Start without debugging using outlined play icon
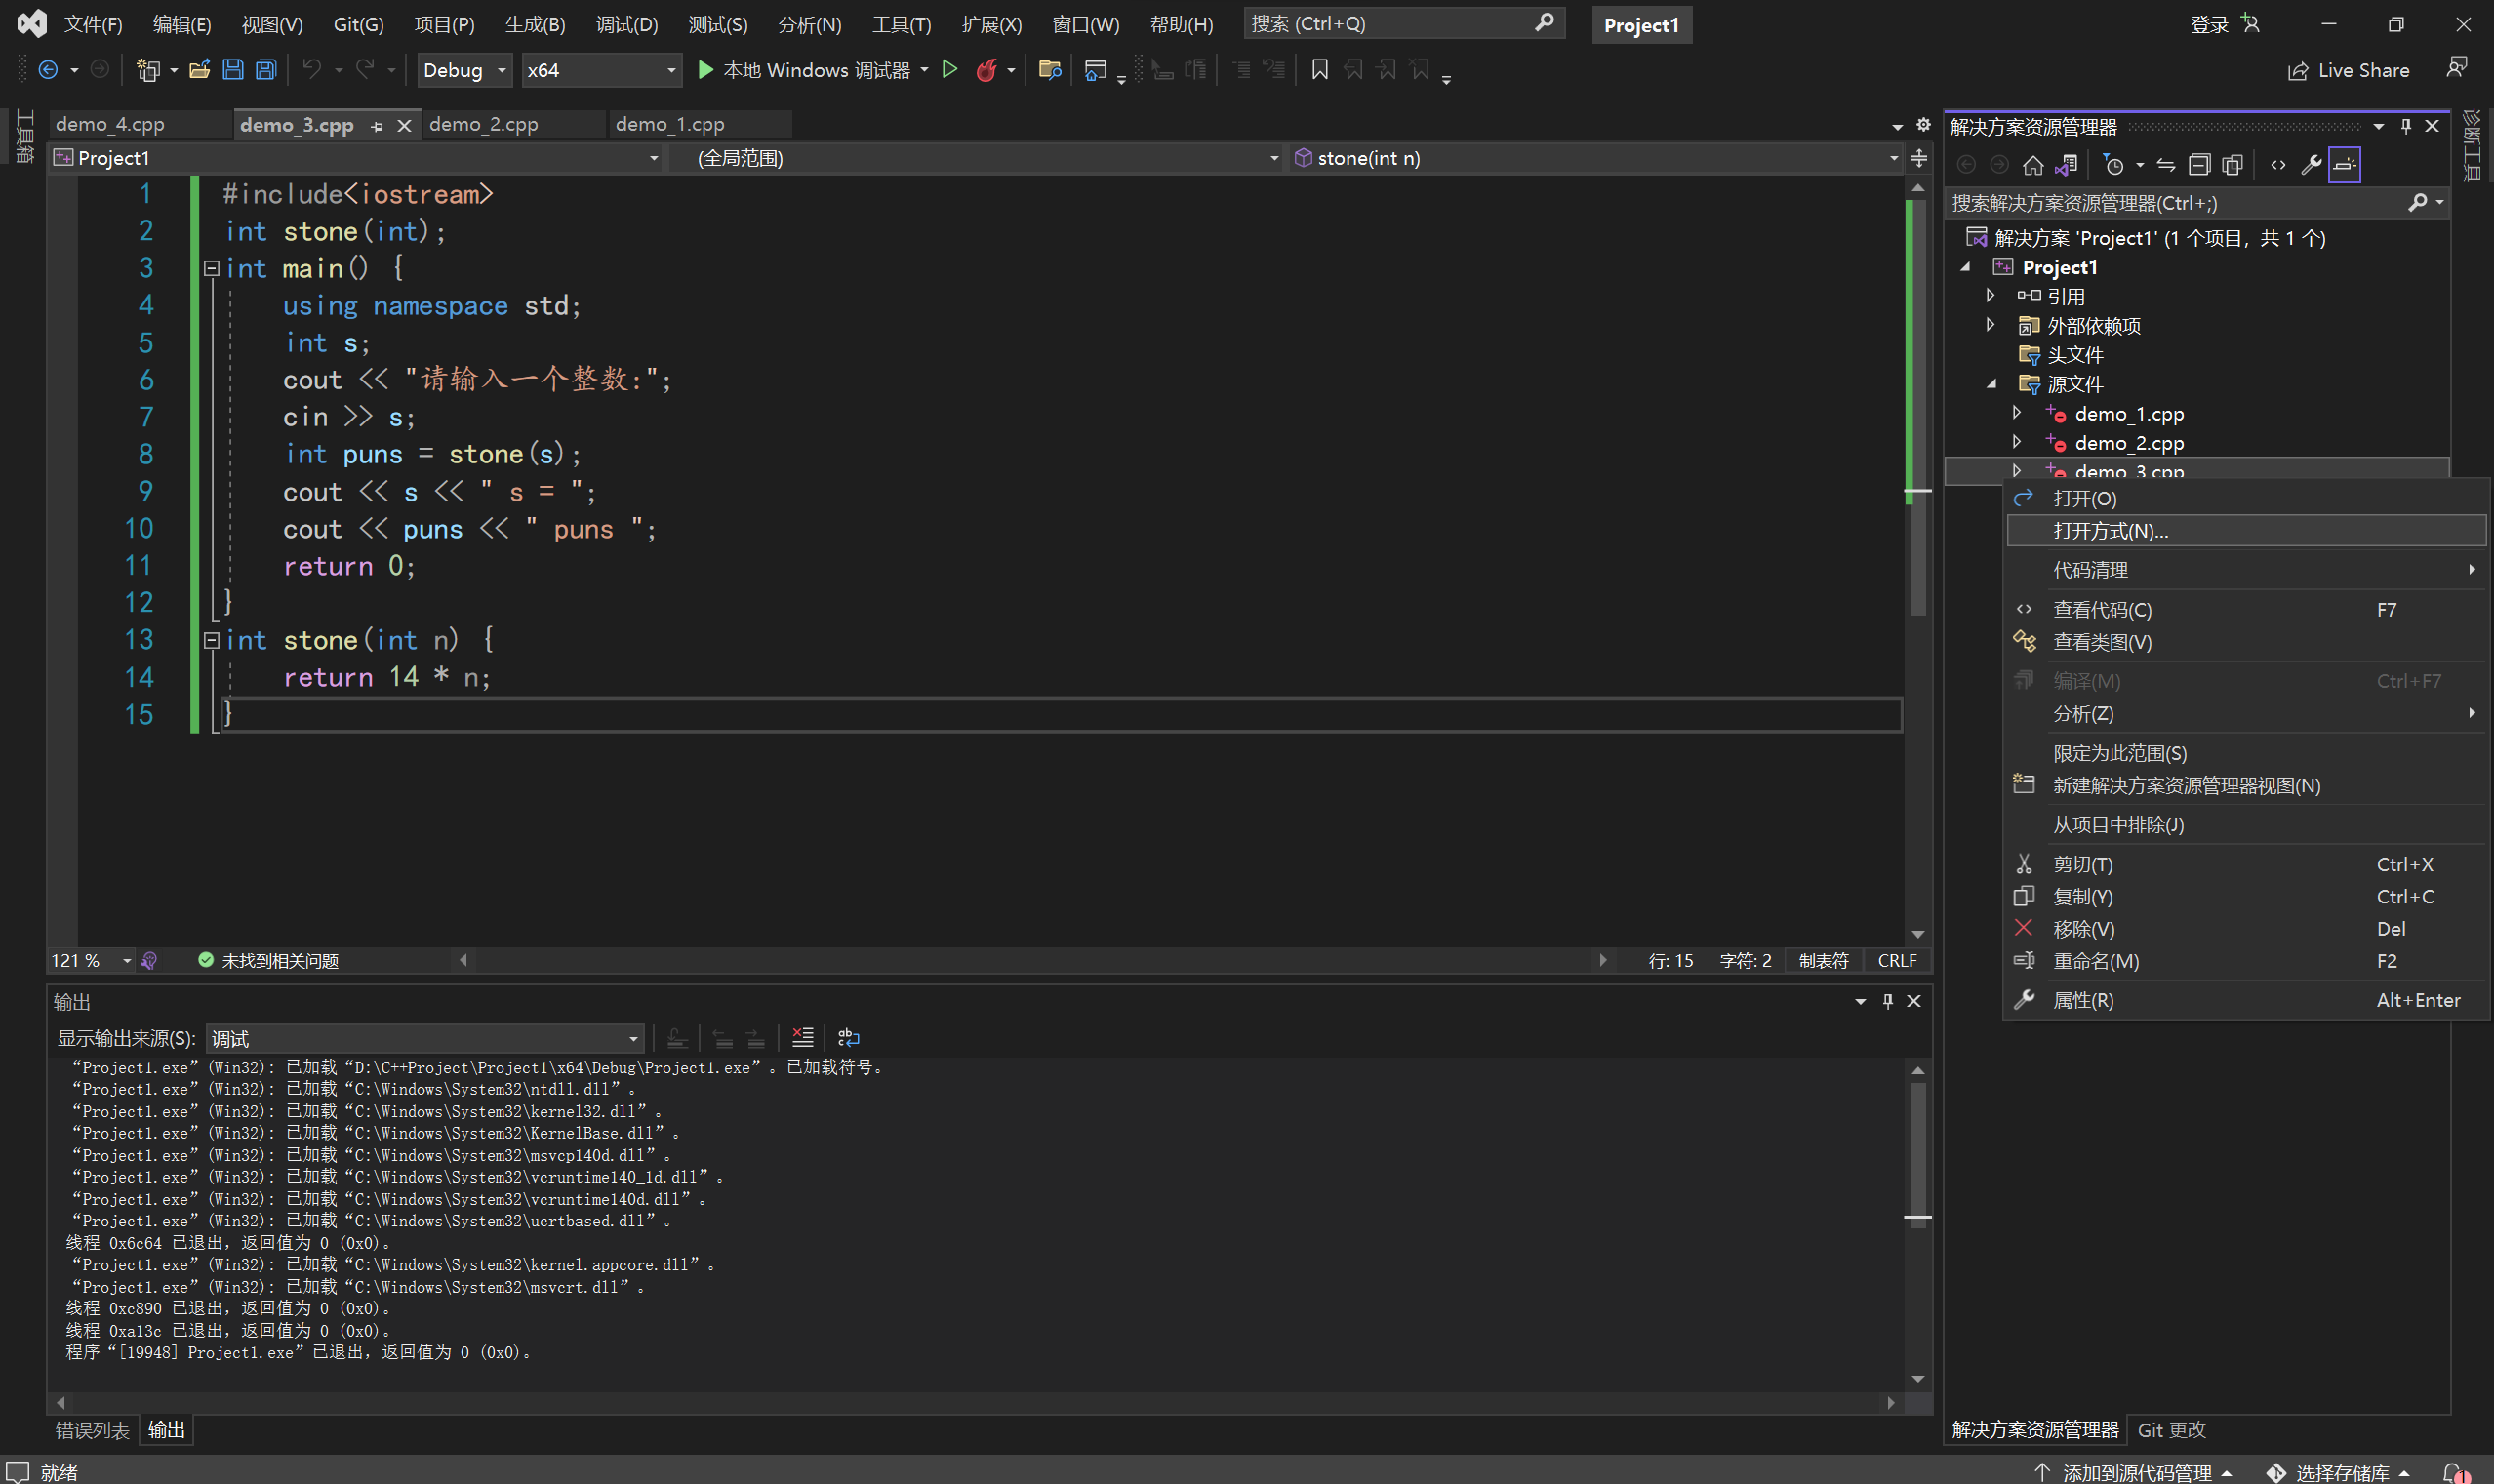Screen dimensions: 2494x1484 [x=950, y=70]
